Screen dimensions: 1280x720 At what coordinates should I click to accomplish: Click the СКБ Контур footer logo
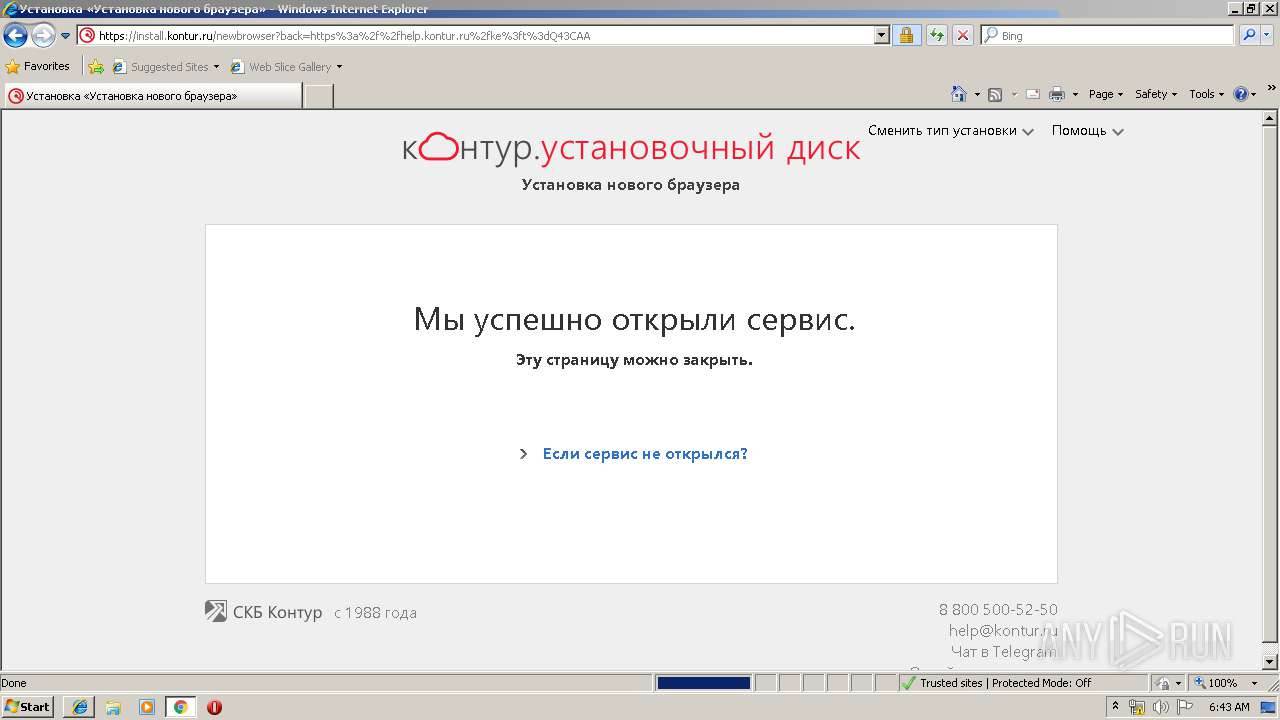[x=264, y=612]
